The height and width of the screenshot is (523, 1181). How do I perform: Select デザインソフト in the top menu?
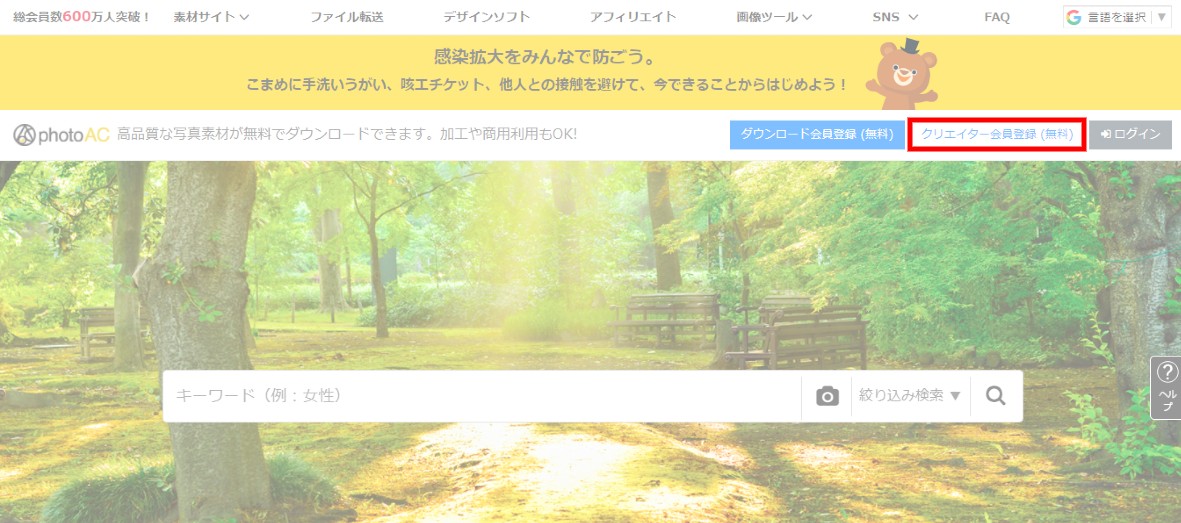click(486, 17)
